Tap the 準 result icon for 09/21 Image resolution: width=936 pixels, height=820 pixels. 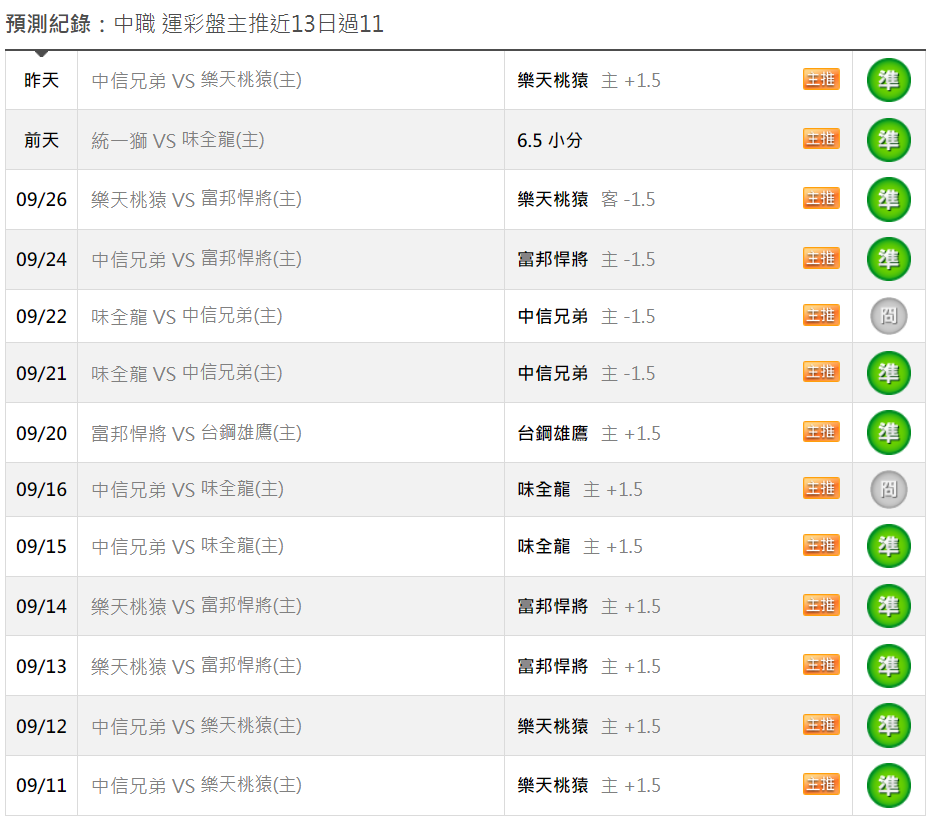click(x=888, y=373)
